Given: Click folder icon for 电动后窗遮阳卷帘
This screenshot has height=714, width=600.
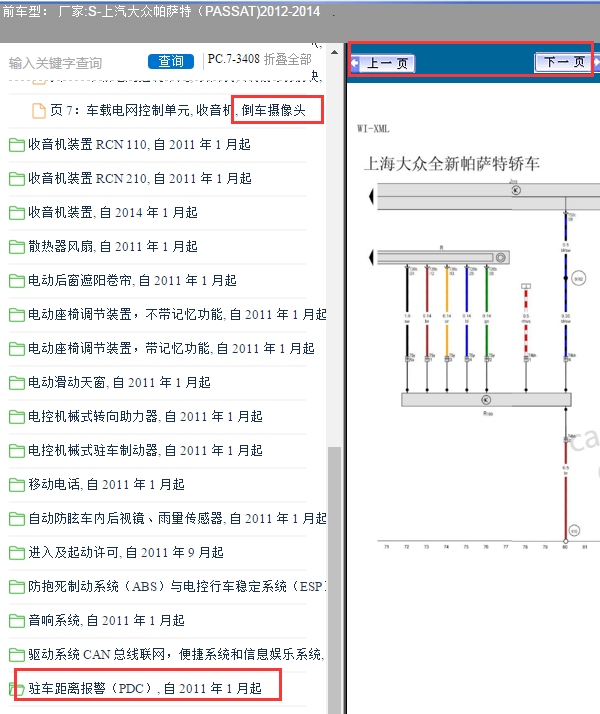Looking at the screenshot, I should [x=17, y=281].
